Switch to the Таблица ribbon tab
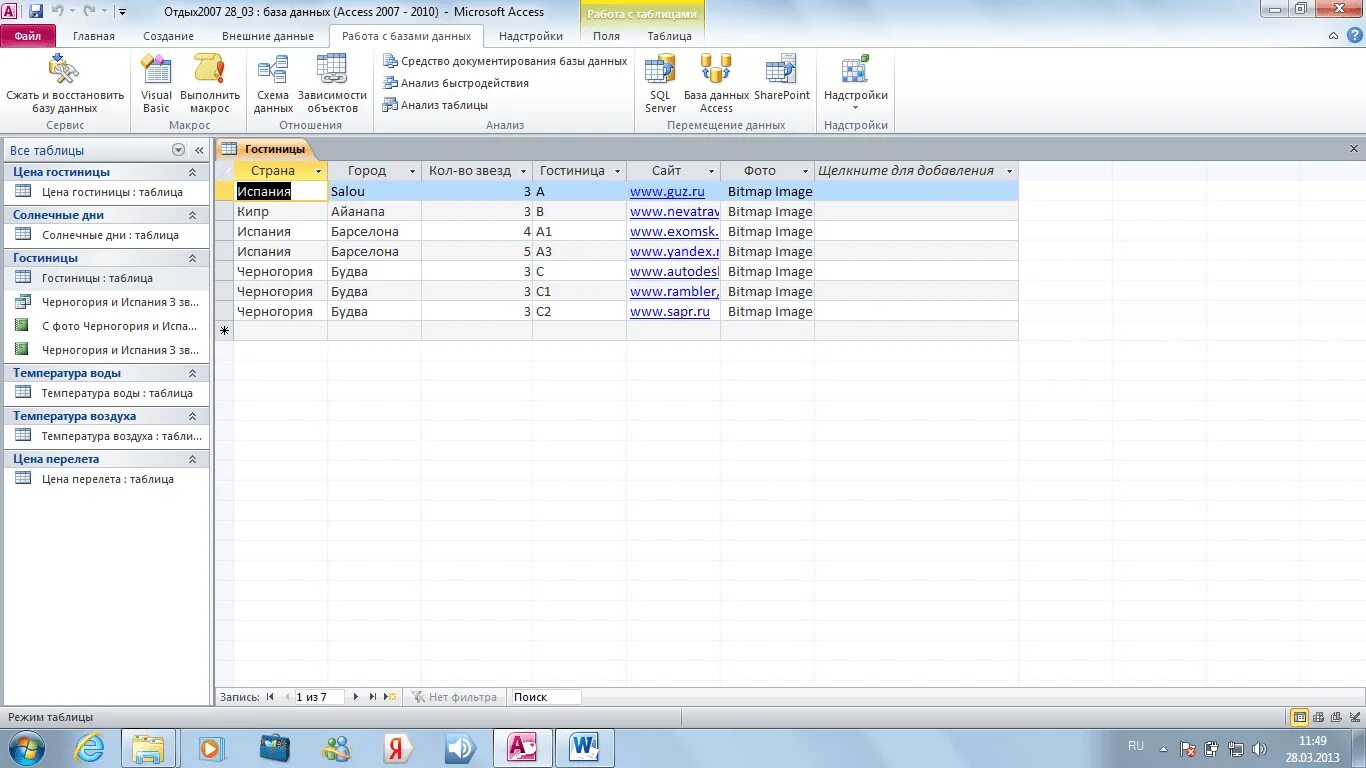Screen dimensions: 1366x768 669,36
